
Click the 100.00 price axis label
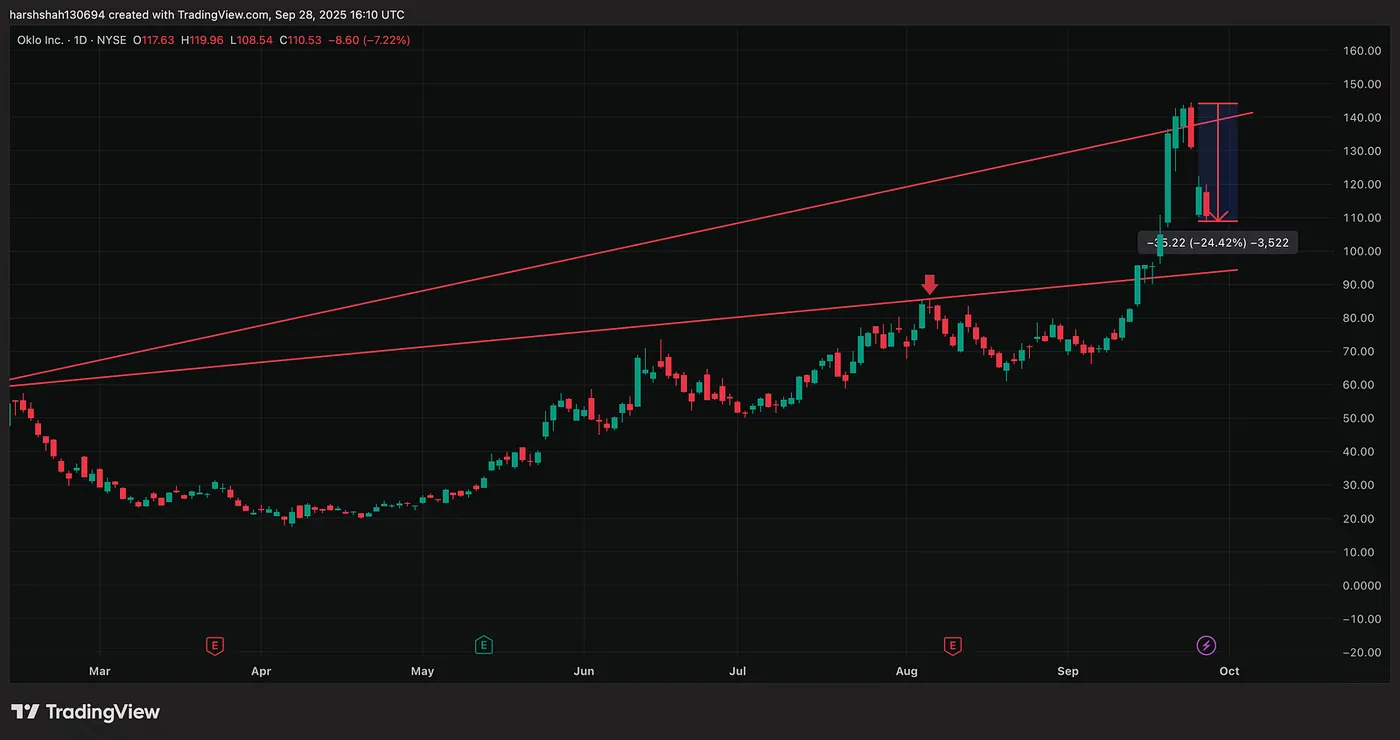1362,251
